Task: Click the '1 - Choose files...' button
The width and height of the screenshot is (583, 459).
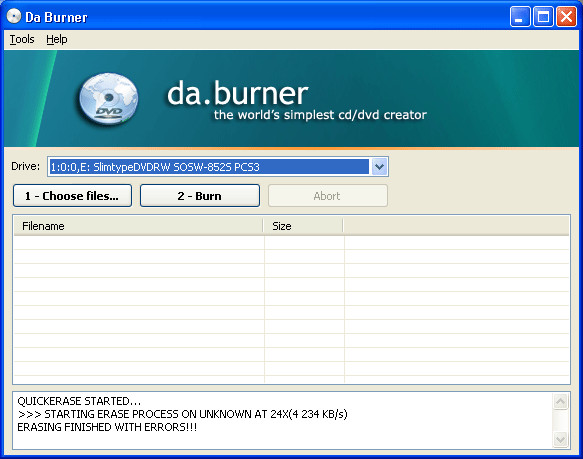Action: [x=73, y=196]
